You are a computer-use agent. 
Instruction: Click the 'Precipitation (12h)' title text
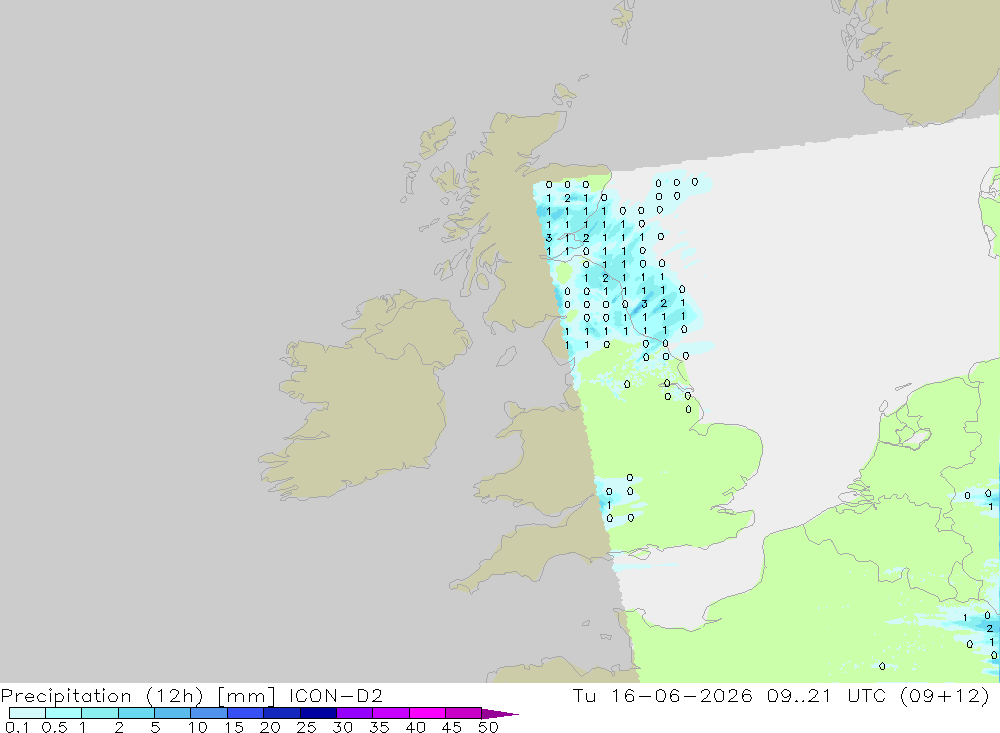point(102,695)
